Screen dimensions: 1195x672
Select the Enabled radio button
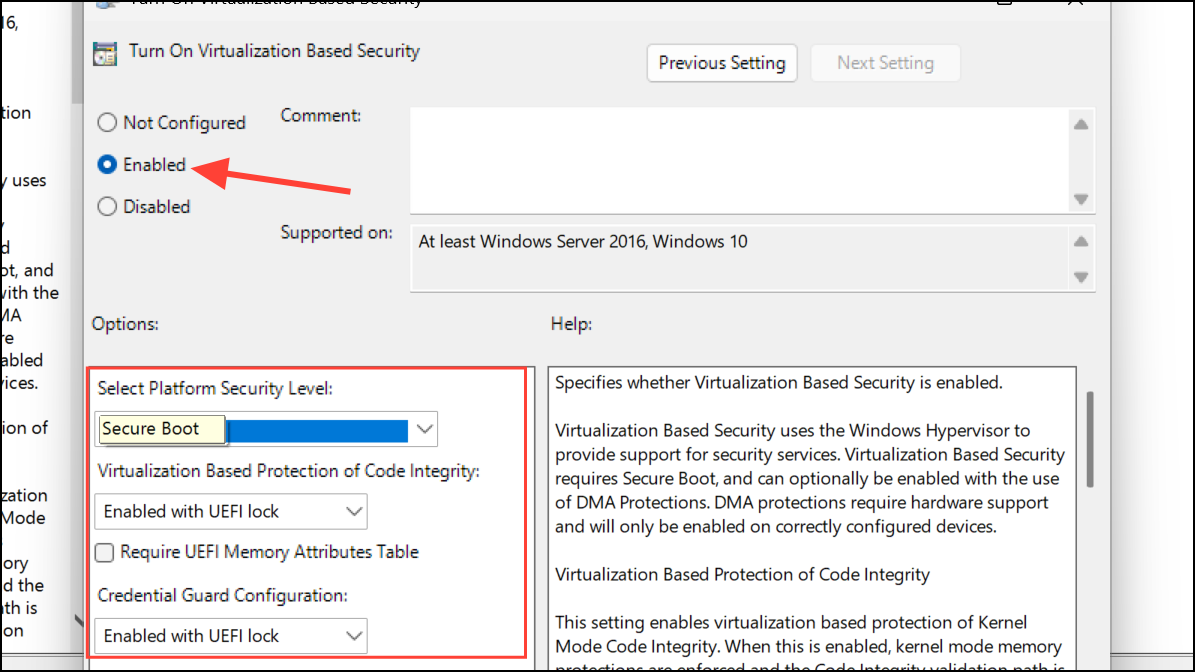107,165
